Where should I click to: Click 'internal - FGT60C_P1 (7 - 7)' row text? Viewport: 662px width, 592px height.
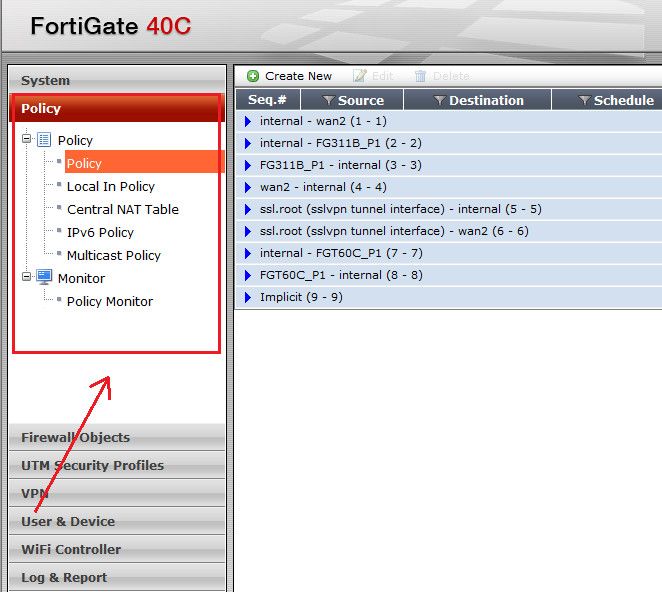(x=341, y=253)
